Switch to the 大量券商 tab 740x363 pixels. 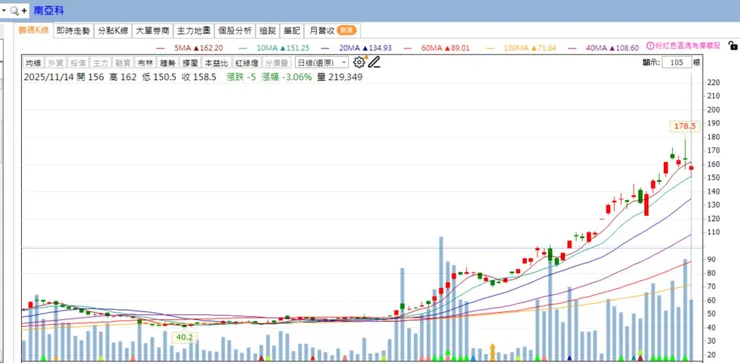[x=152, y=31]
